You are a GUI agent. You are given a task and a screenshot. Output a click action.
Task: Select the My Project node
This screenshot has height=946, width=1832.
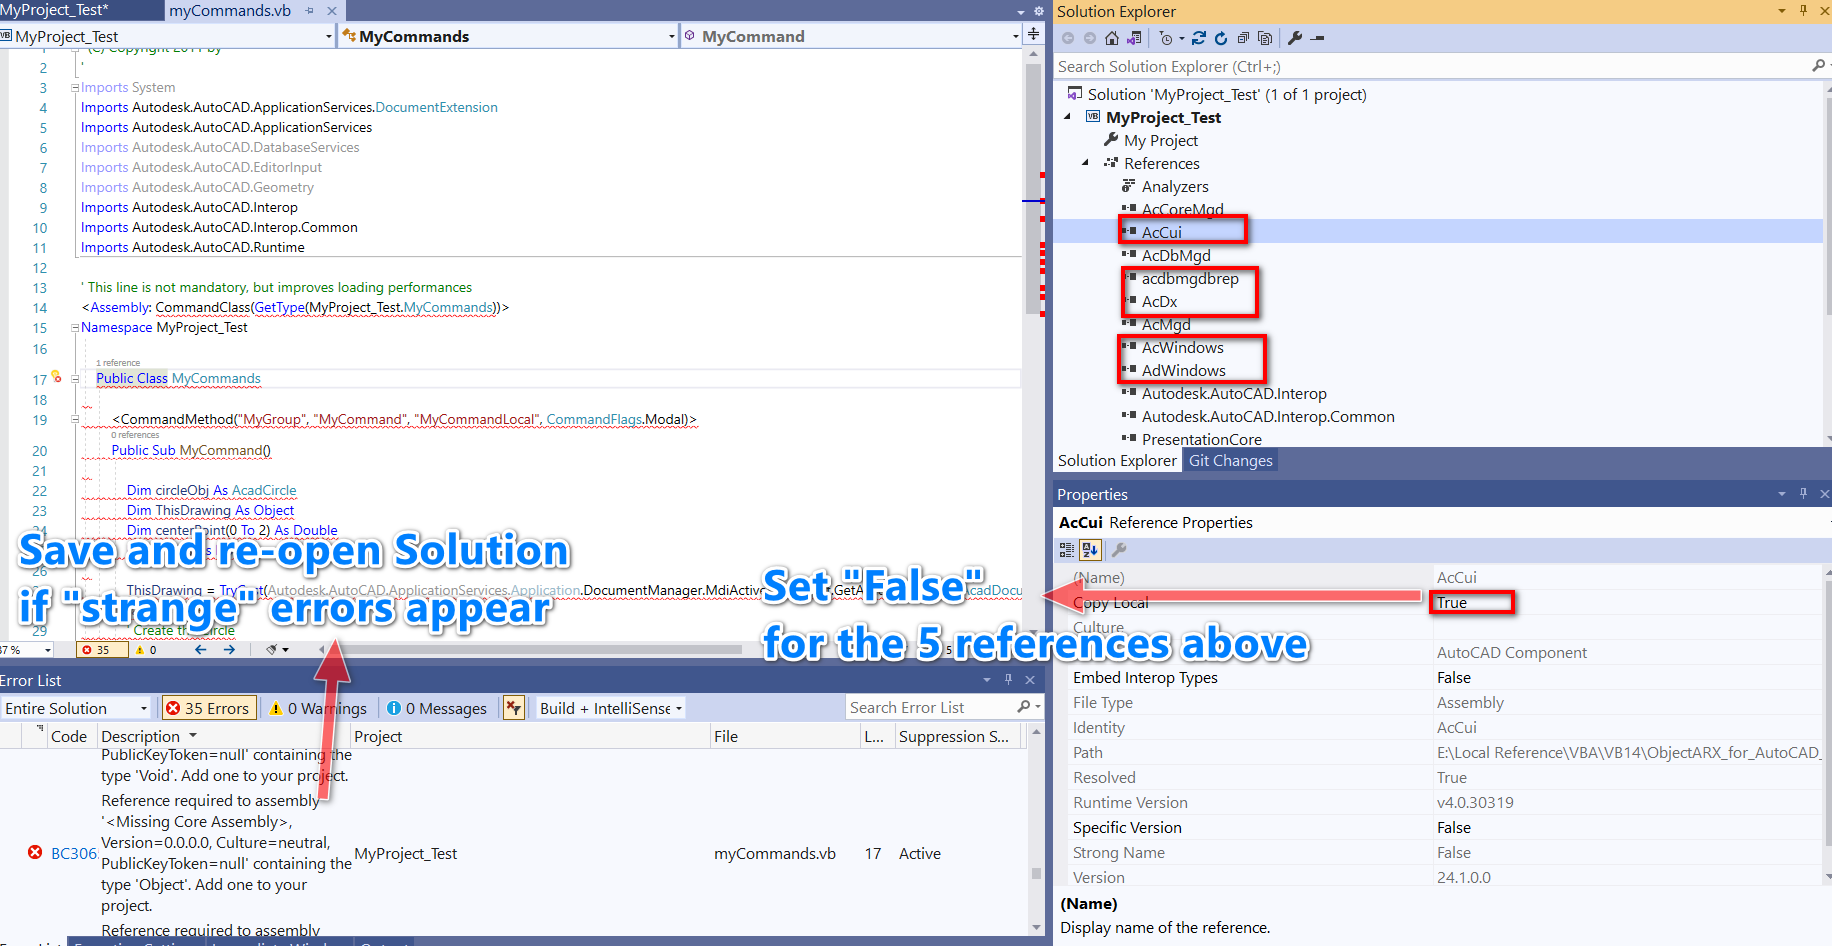1160,140
